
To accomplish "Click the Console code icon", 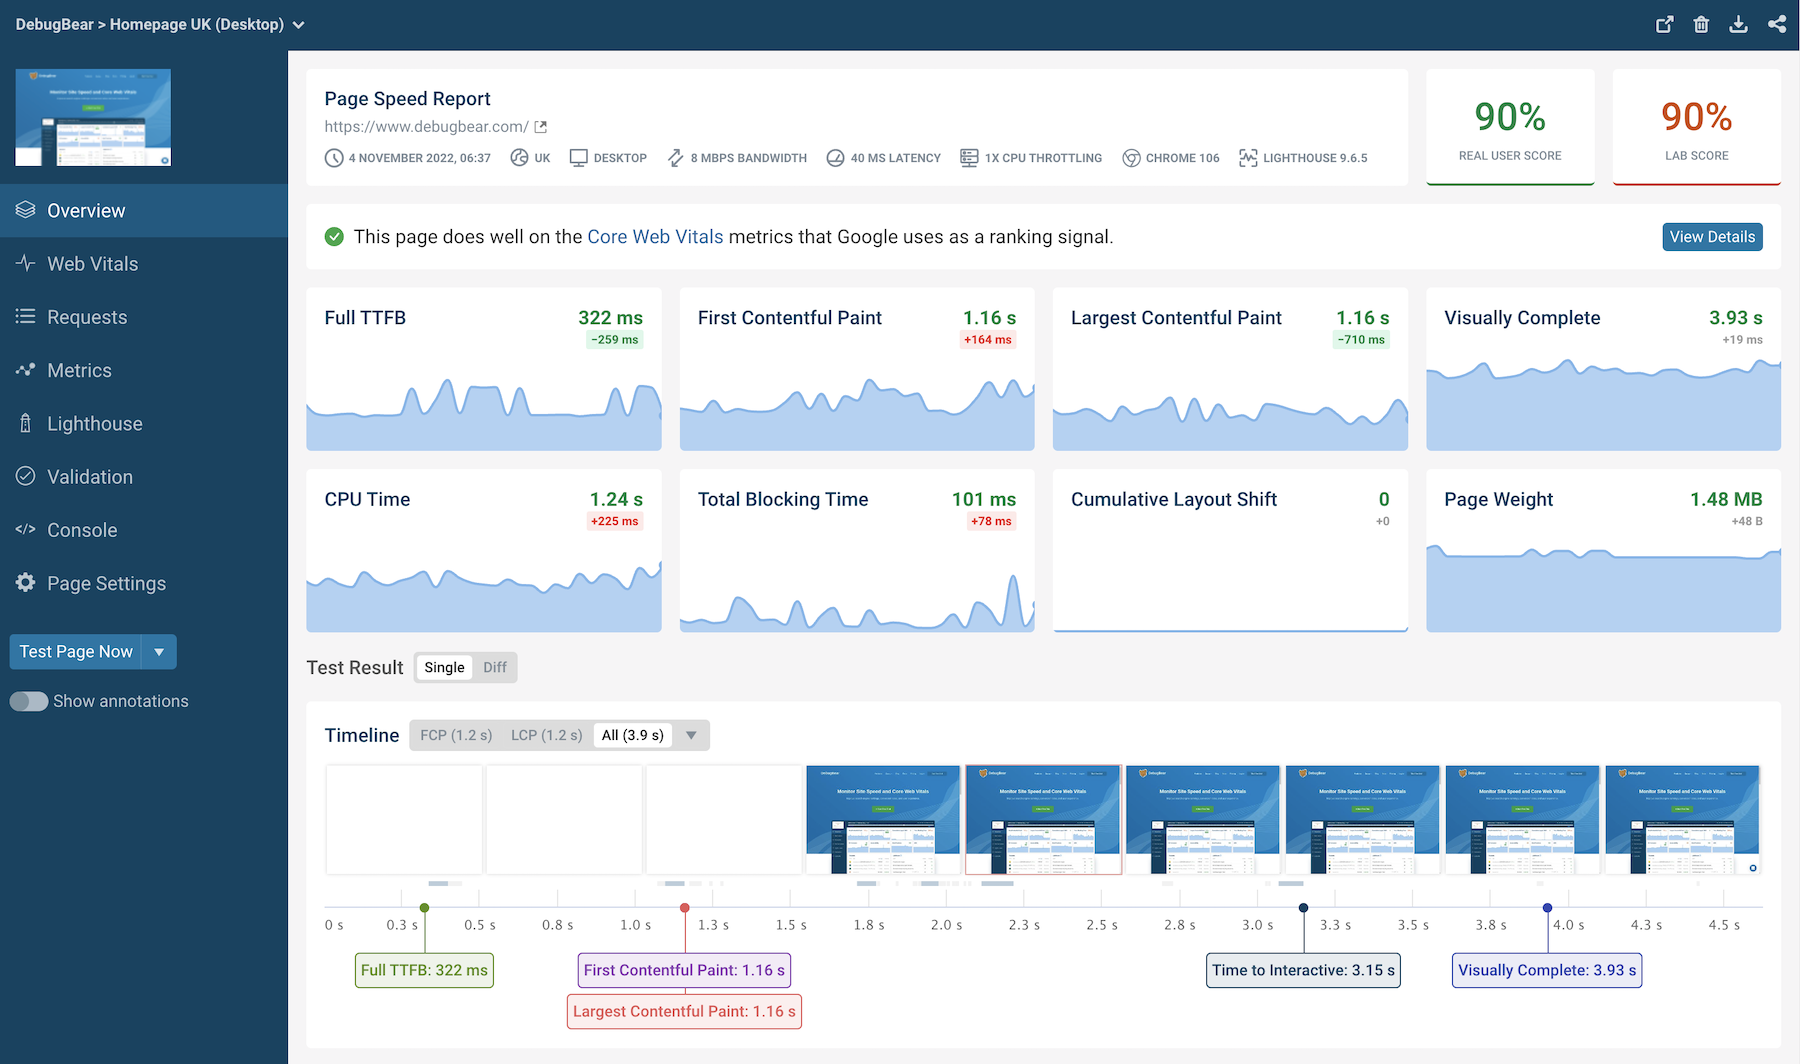I will click(25, 529).
